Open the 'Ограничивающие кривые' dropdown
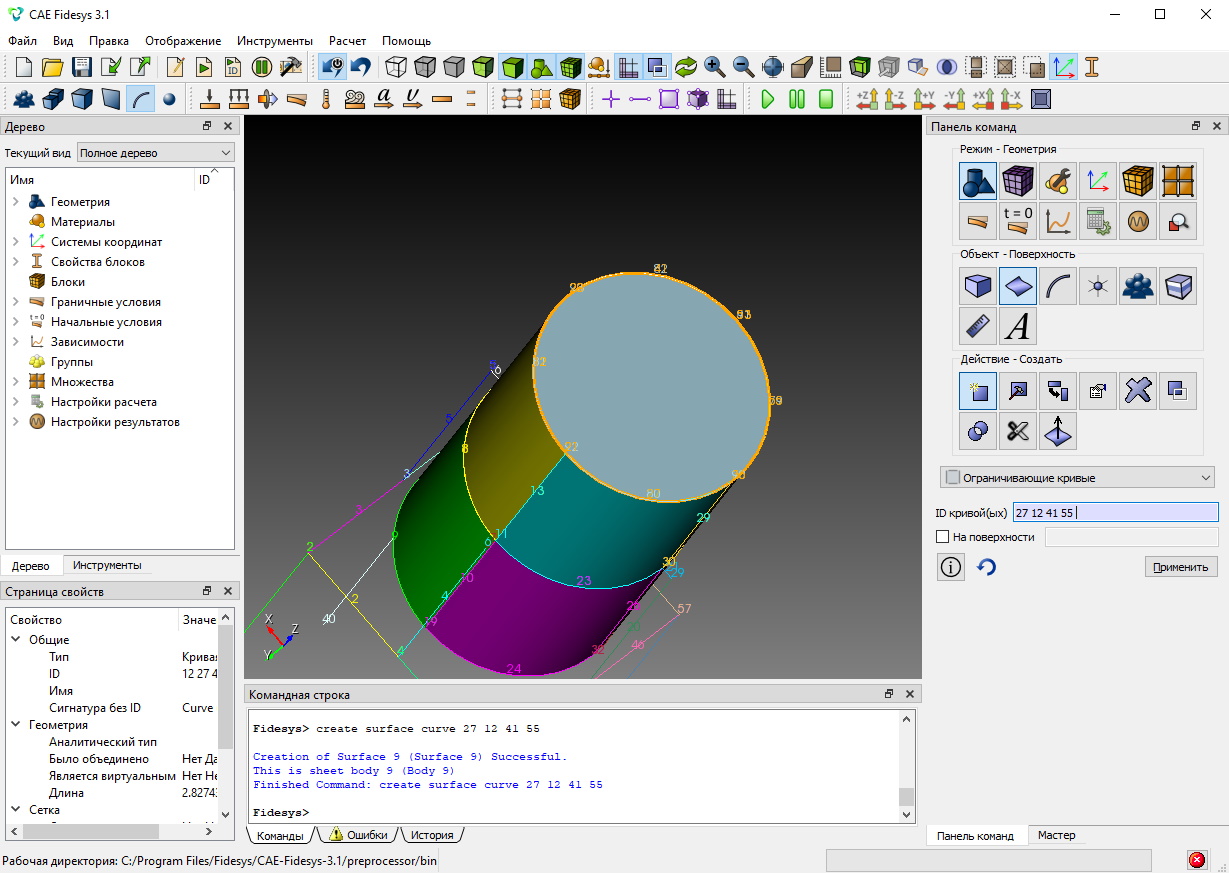Viewport: 1229px width, 873px height. click(1078, 477)
